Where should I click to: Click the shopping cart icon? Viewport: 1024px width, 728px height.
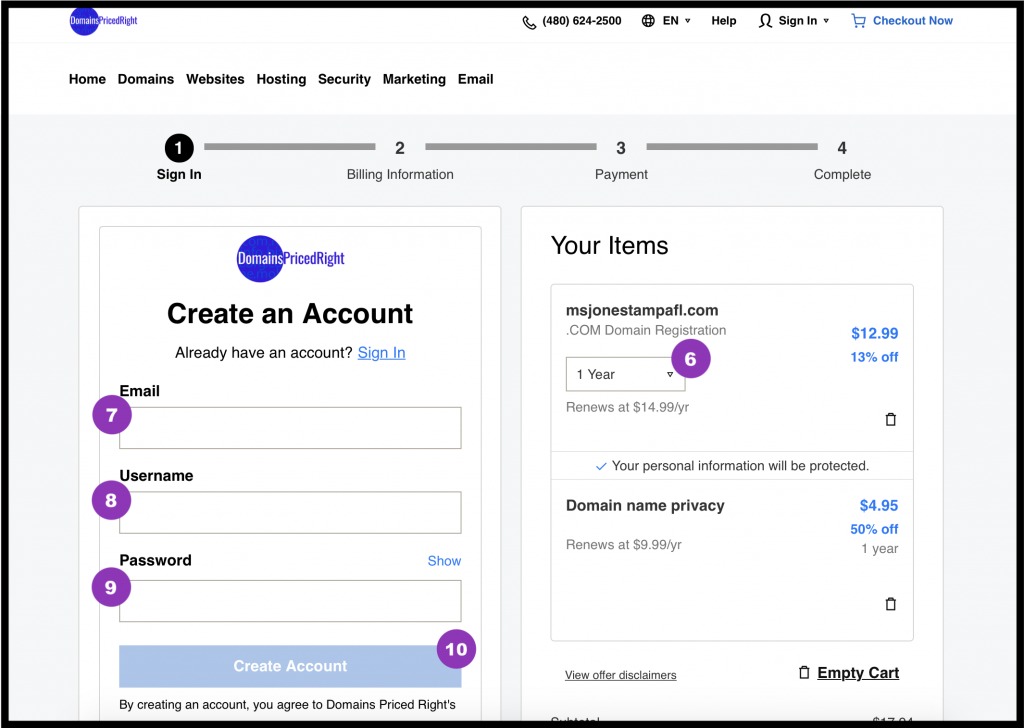pos(858,21)
